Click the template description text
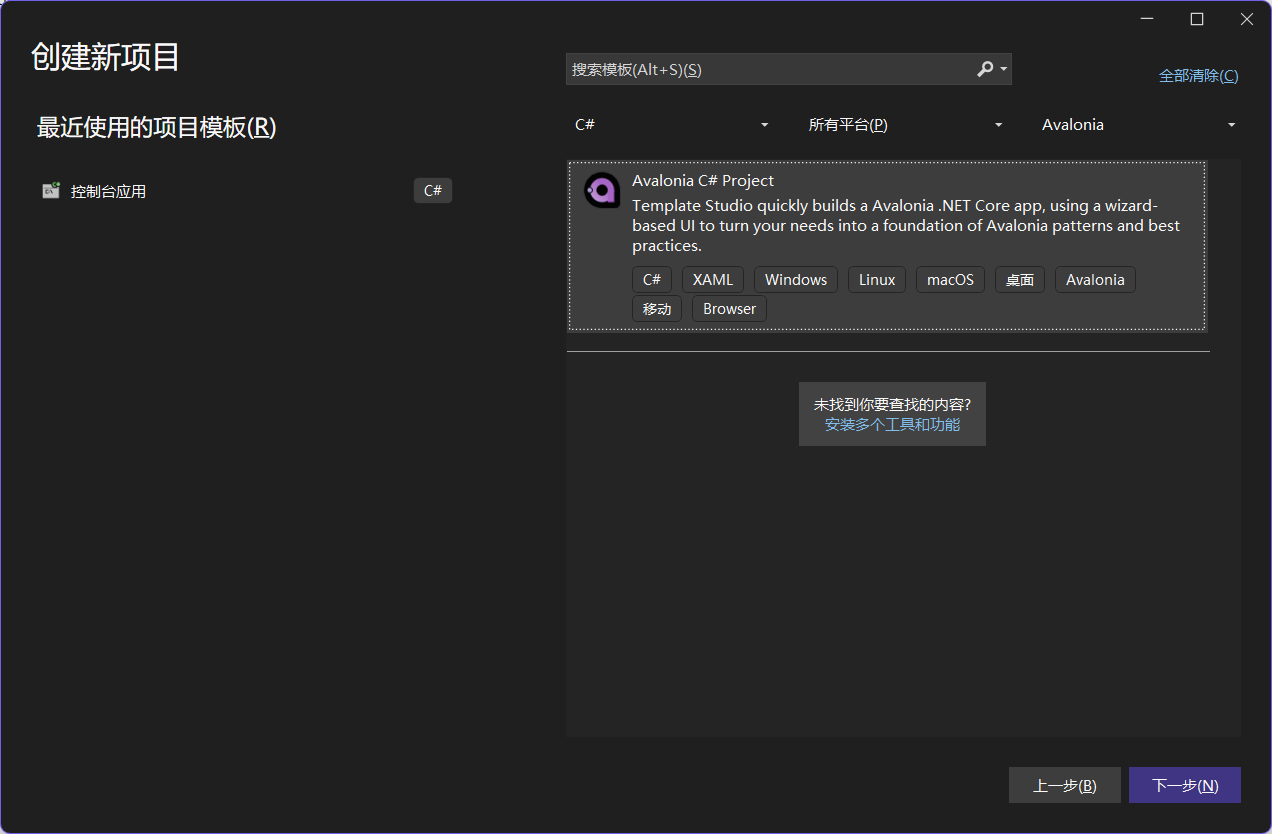Viewport: 1272px width, 834px height. coord(906,226)
